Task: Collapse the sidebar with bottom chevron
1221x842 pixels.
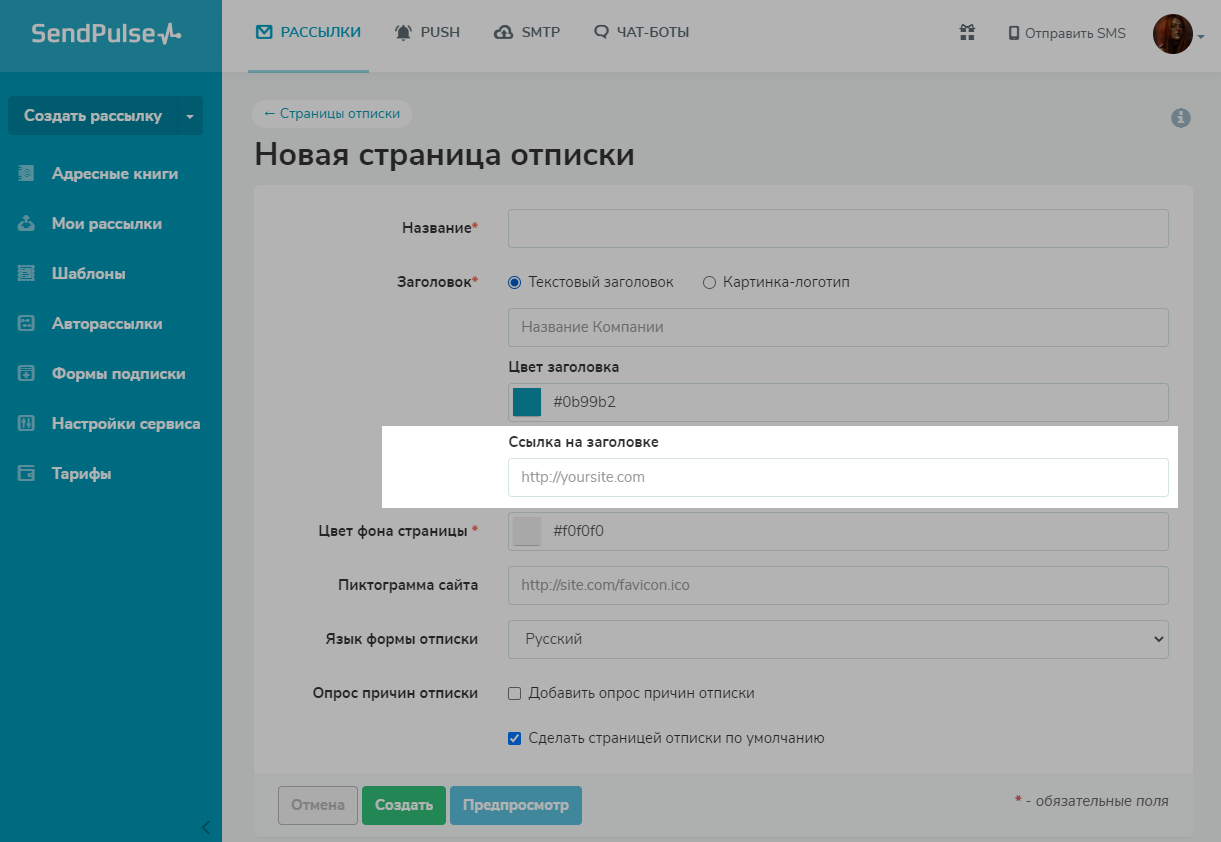Action: point(206,827)
